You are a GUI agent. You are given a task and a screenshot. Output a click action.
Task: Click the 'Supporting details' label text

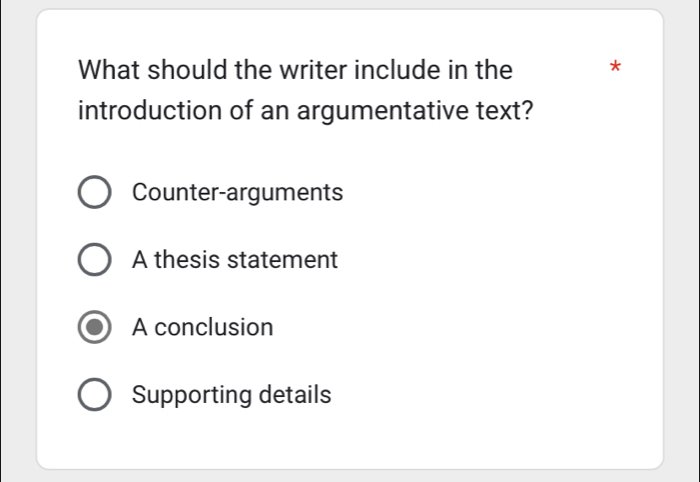[x=231, y=395]
